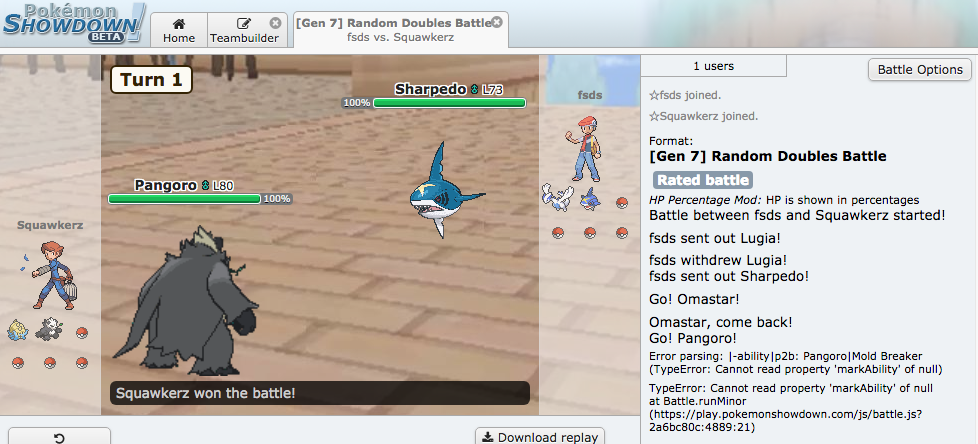Click '☆Squawkerz joined.' in chat log
The width and height of the screenshot is (978, 444).
(x=704, y=116)
